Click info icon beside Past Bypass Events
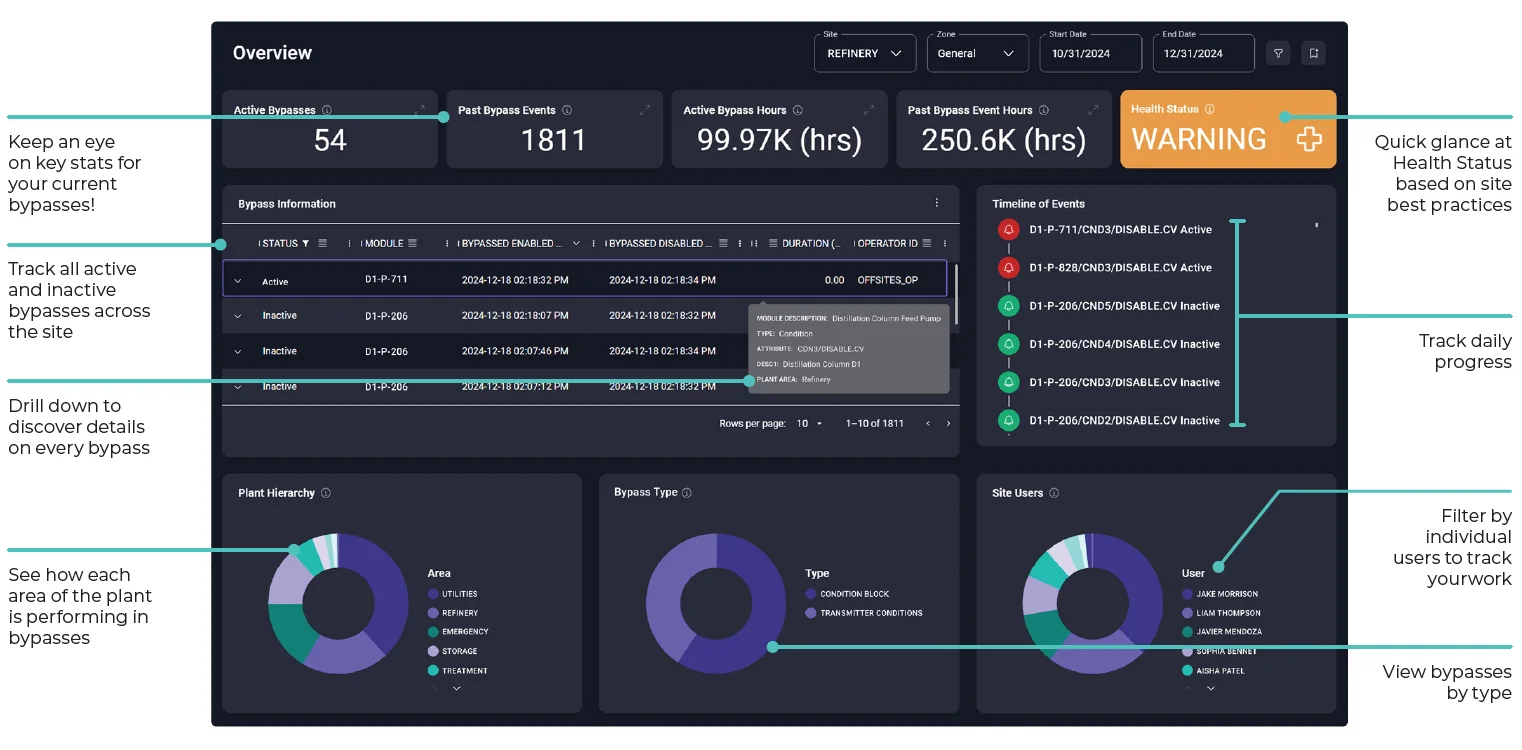This screenshot has height=750, width=1522. 567,110
